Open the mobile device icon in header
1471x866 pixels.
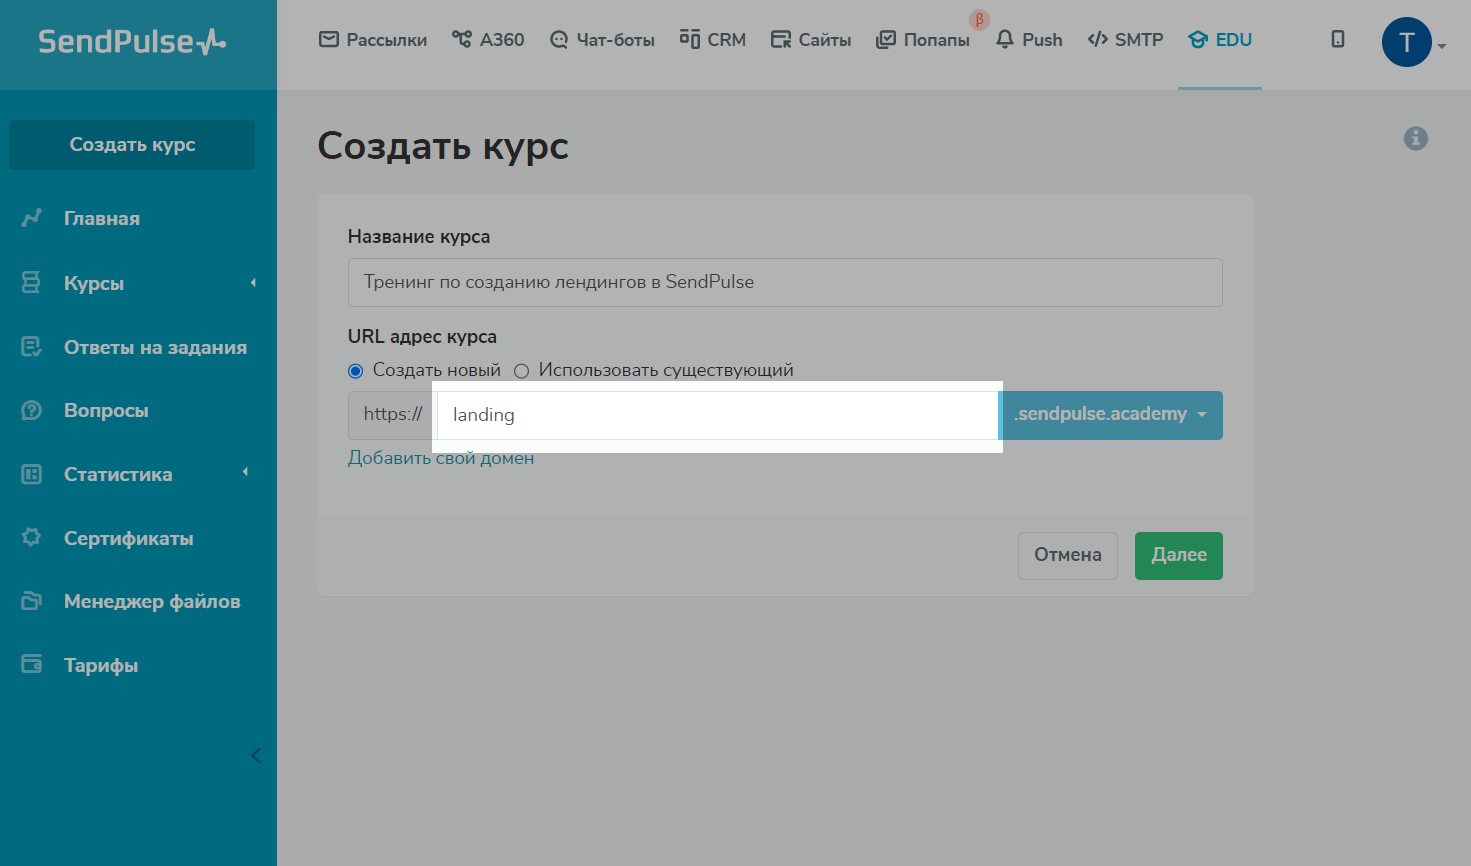[x=1337, y=40]
